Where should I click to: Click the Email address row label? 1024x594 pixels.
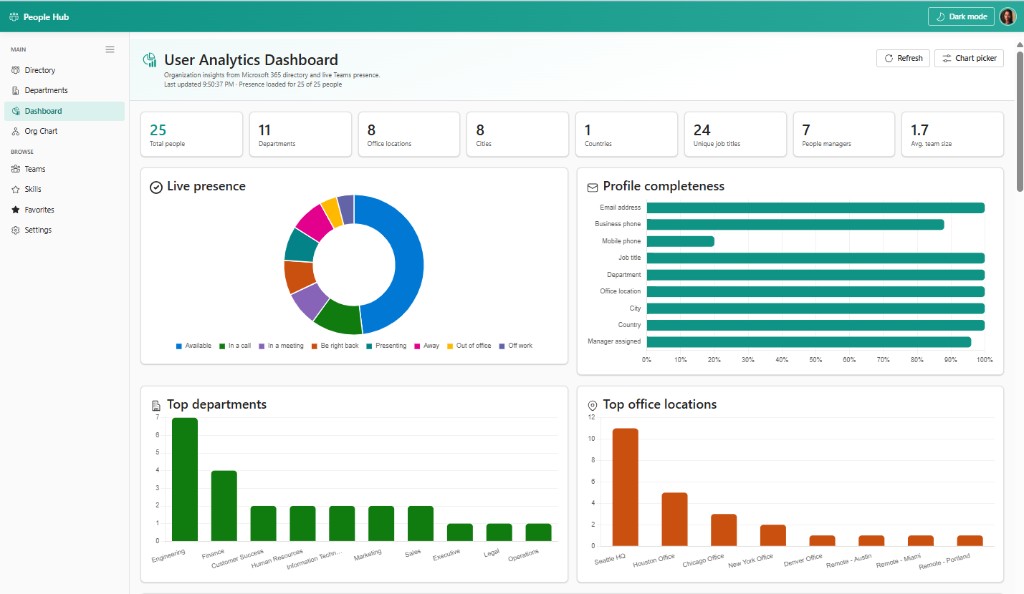[620, 208]
